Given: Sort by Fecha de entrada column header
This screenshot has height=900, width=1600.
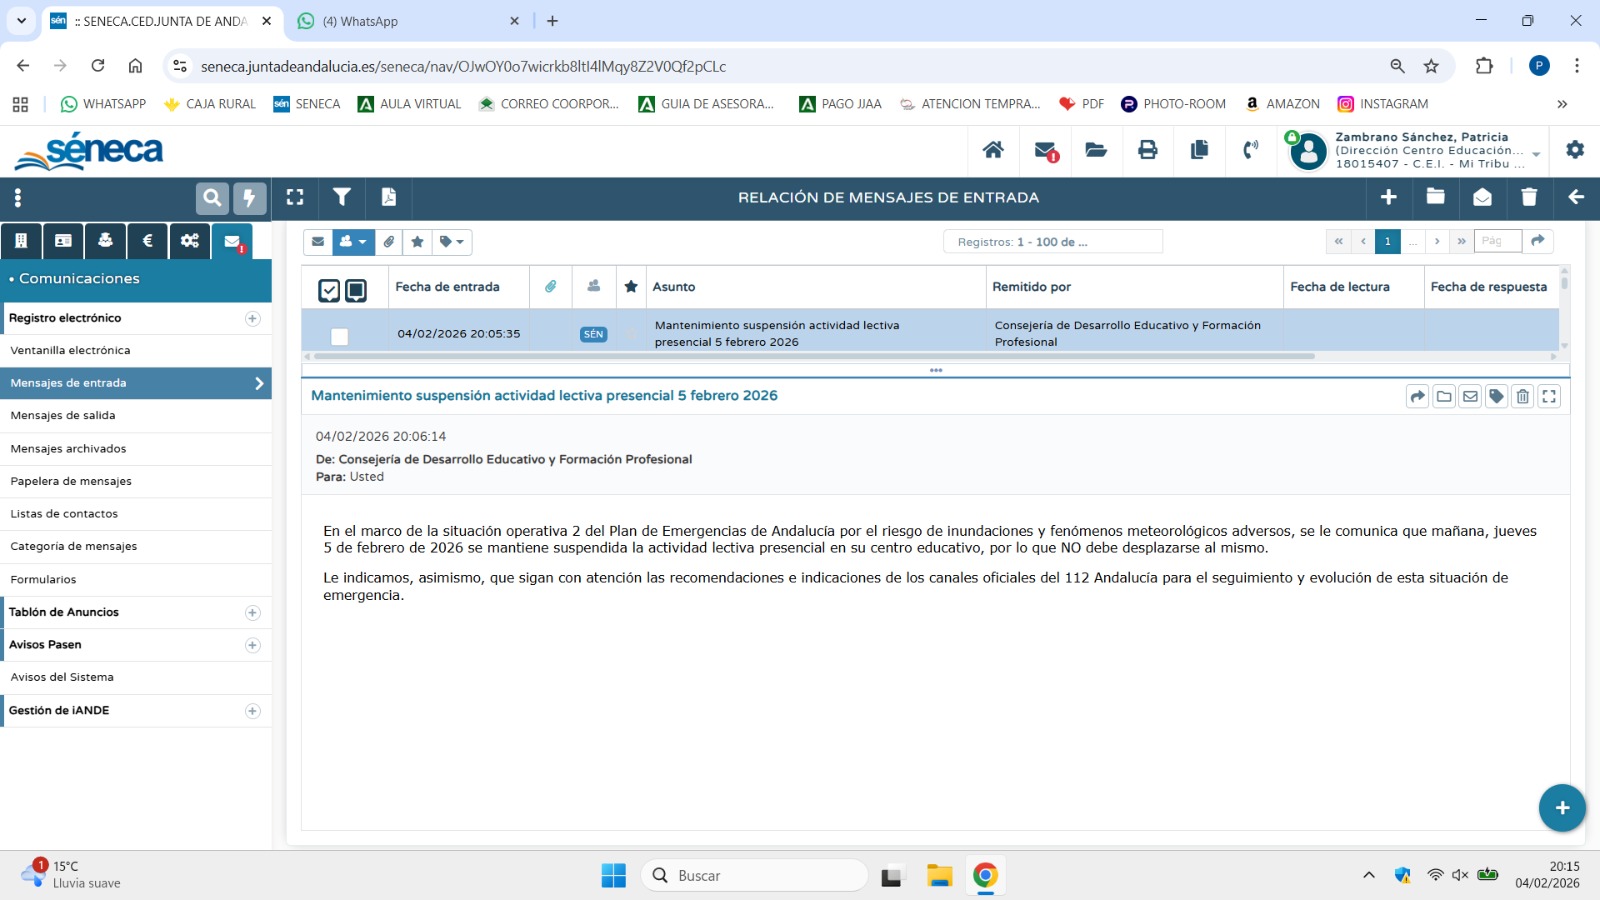Looking at the screenshot, I should point(447,287).
